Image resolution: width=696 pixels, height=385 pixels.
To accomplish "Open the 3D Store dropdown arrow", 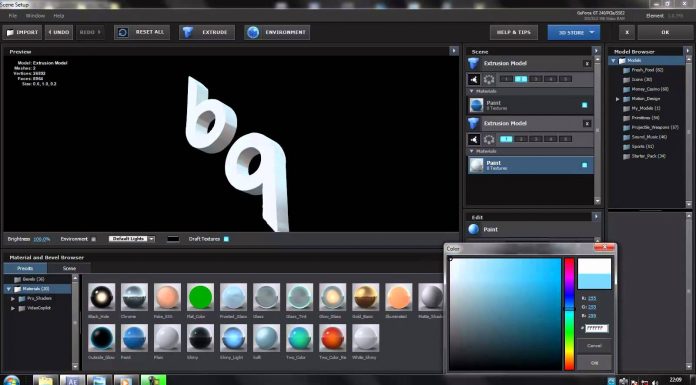I will pyautogui.click(x=592, y=32).
